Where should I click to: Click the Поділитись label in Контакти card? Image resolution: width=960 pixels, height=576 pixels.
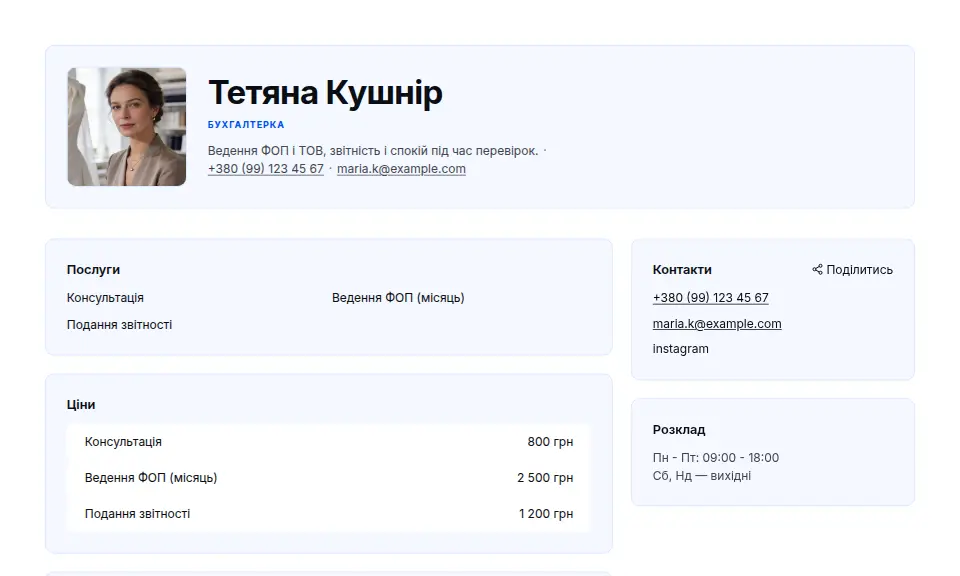tap(860, 270)
